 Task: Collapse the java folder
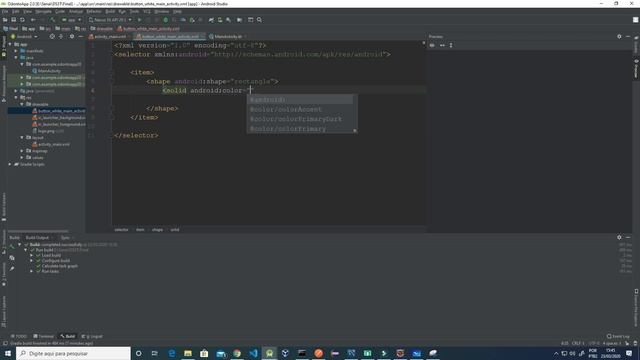coord(16,58)
